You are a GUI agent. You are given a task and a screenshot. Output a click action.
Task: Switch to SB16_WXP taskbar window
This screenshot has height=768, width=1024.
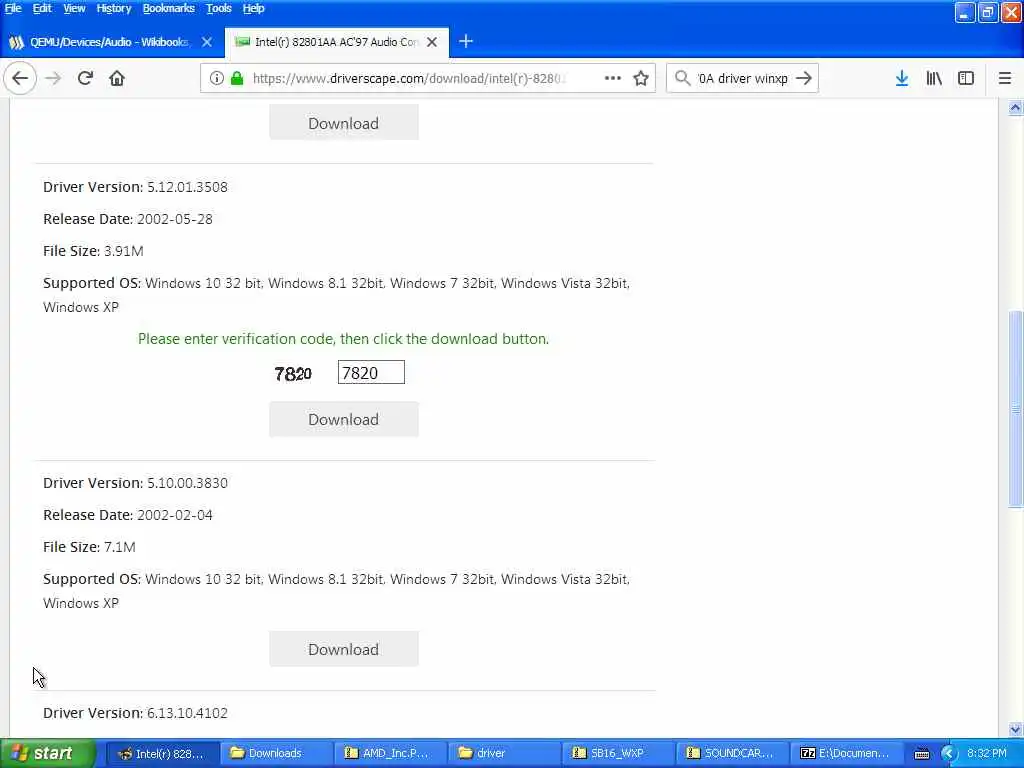click(618, 754)
